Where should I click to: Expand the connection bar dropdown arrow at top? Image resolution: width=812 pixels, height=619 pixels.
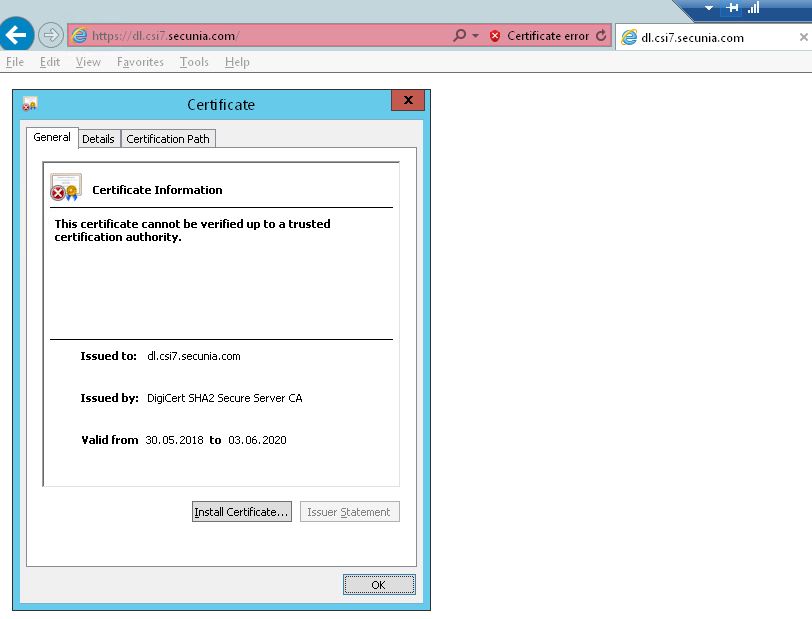tap(709, 8)
